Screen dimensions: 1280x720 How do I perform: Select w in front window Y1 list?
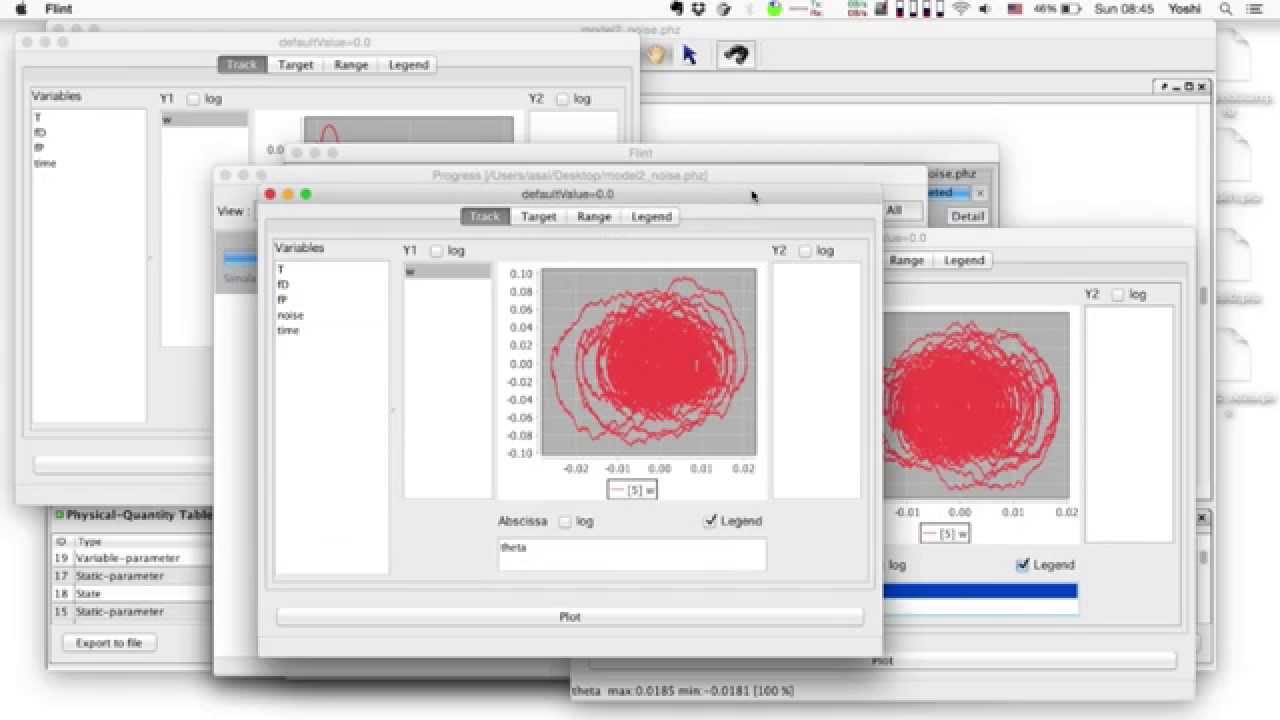pyautogui.click(x=447, y=271)
